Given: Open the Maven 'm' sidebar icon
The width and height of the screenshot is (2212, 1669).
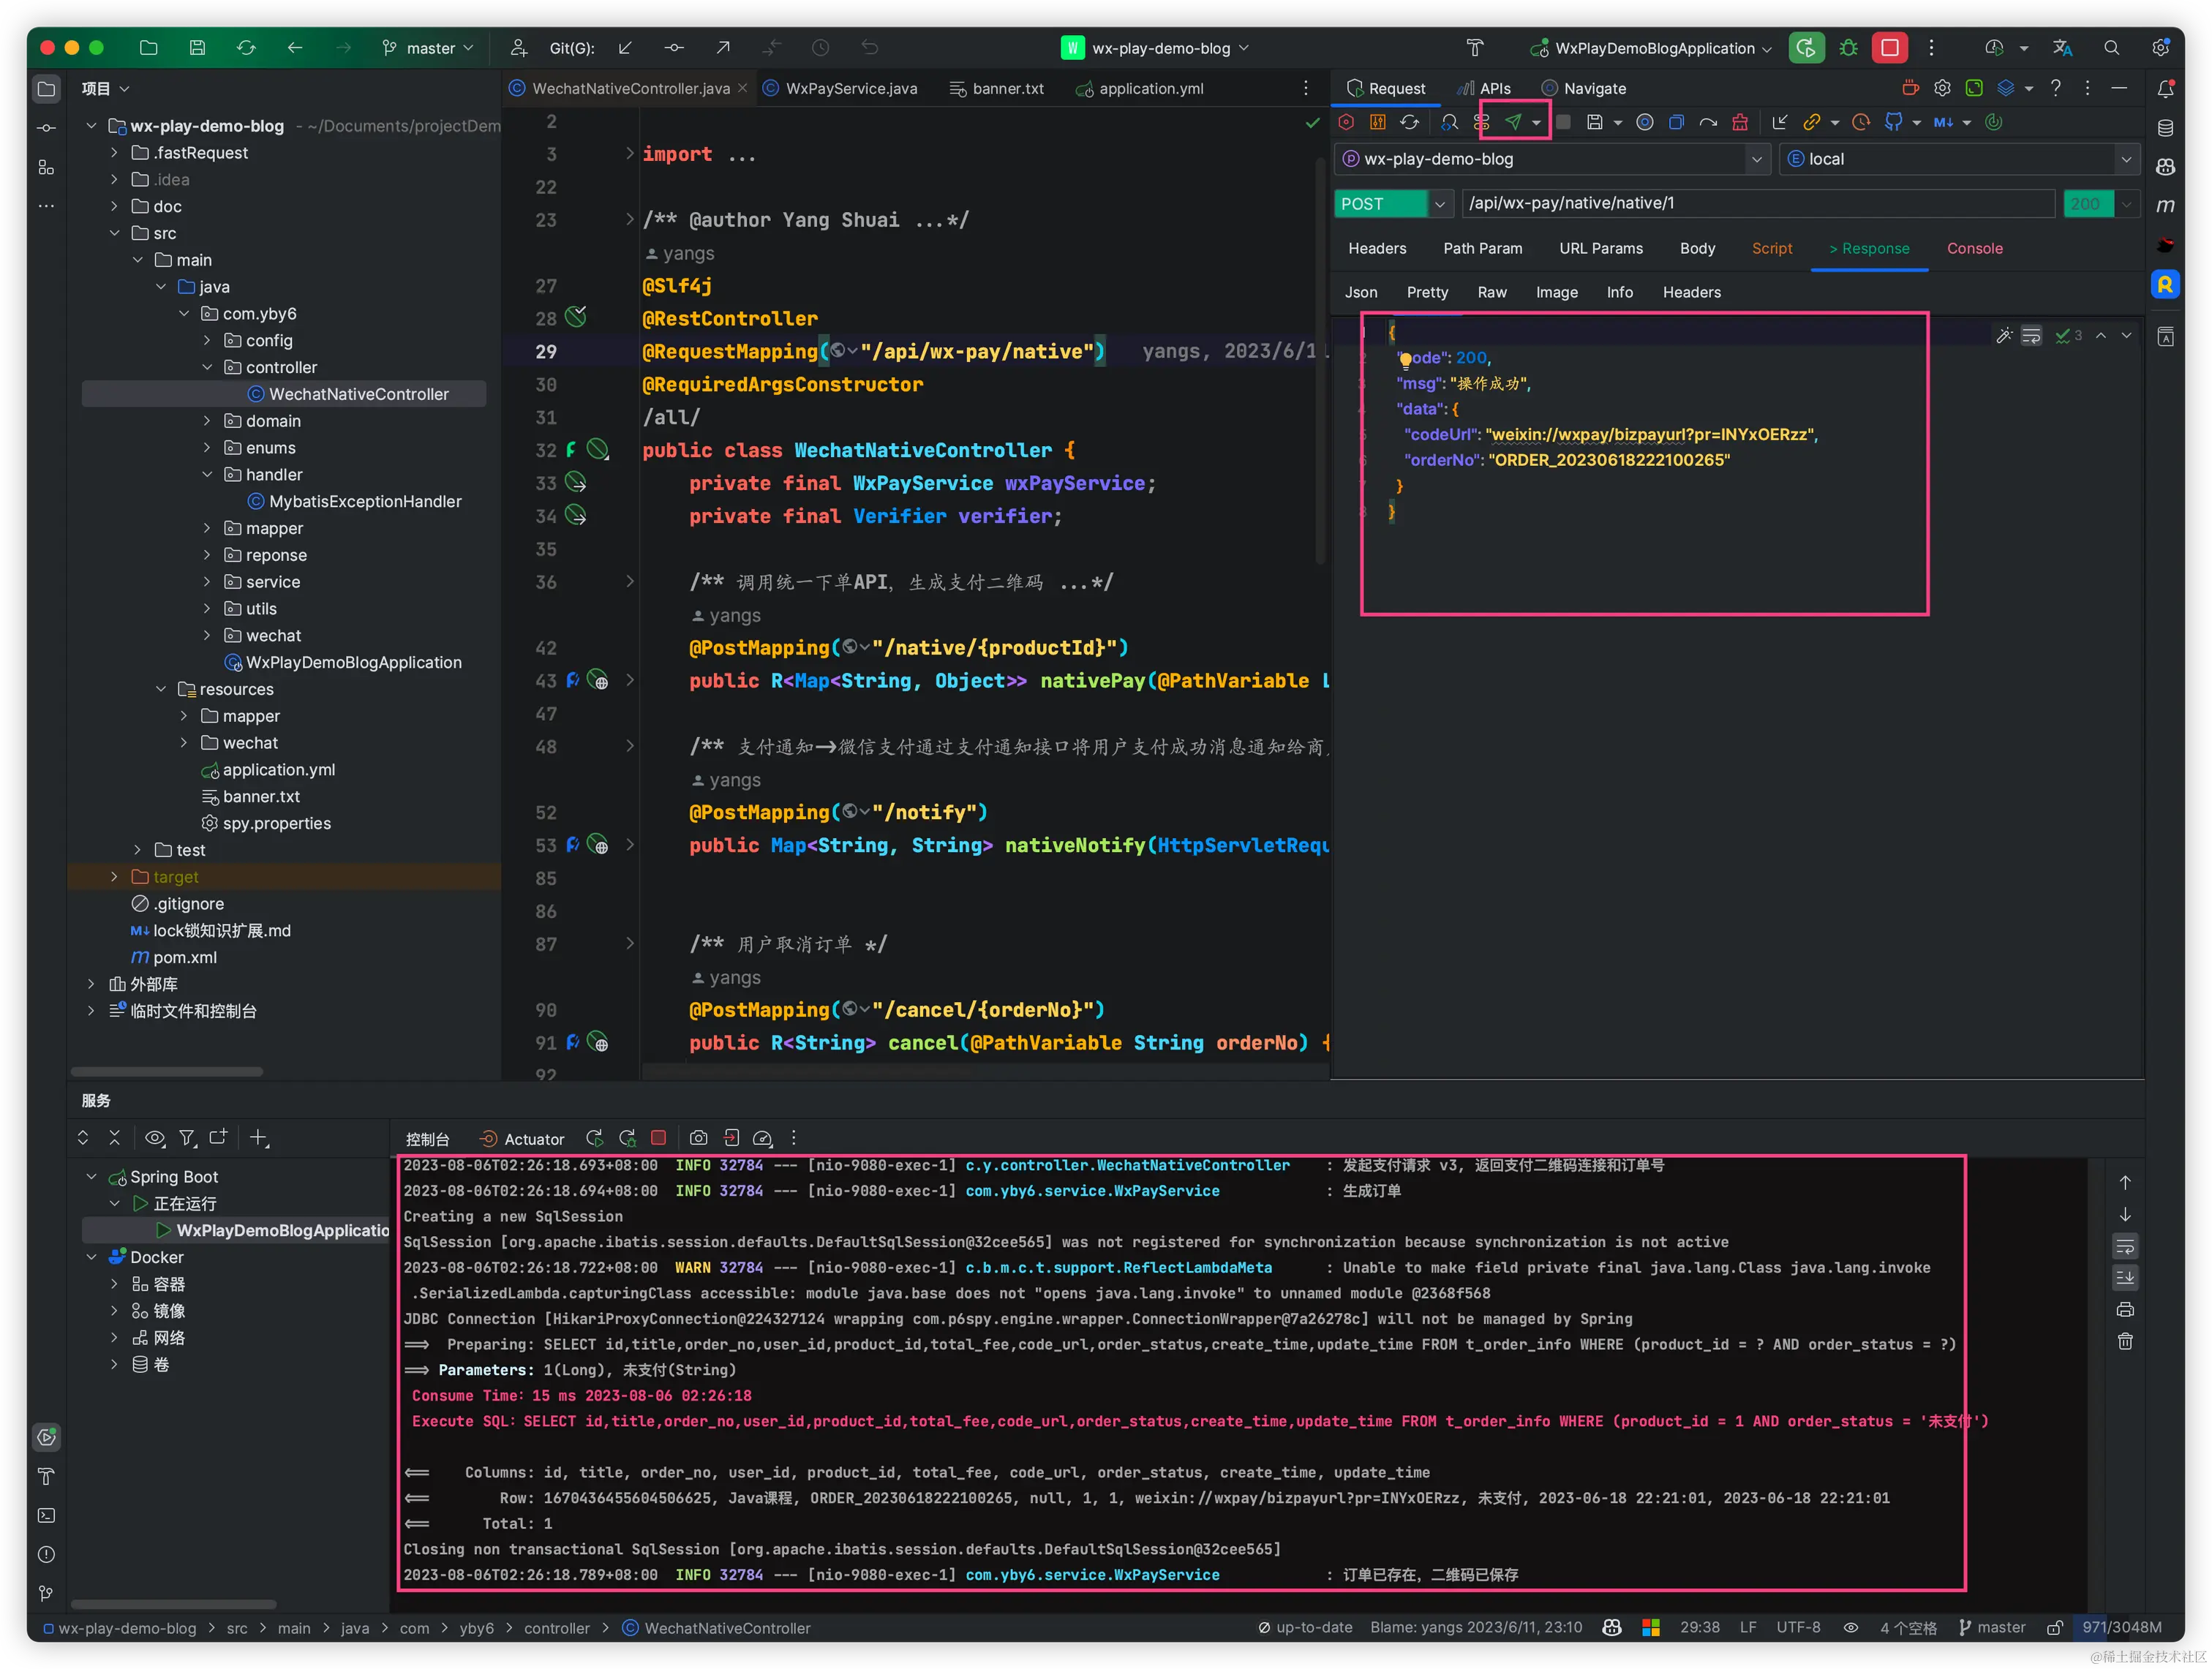Looking at the screenshot, I should (x=2165, y=206).
